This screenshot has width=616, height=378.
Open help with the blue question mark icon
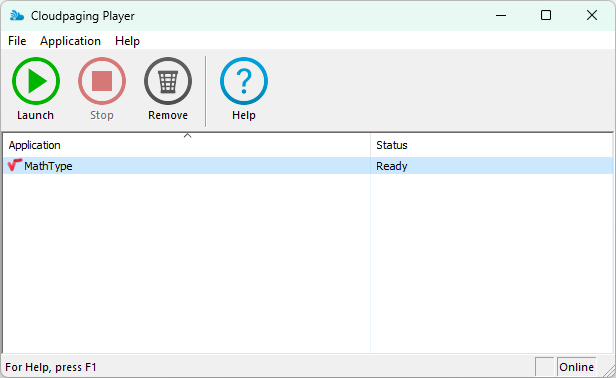[x=244, y=81]
